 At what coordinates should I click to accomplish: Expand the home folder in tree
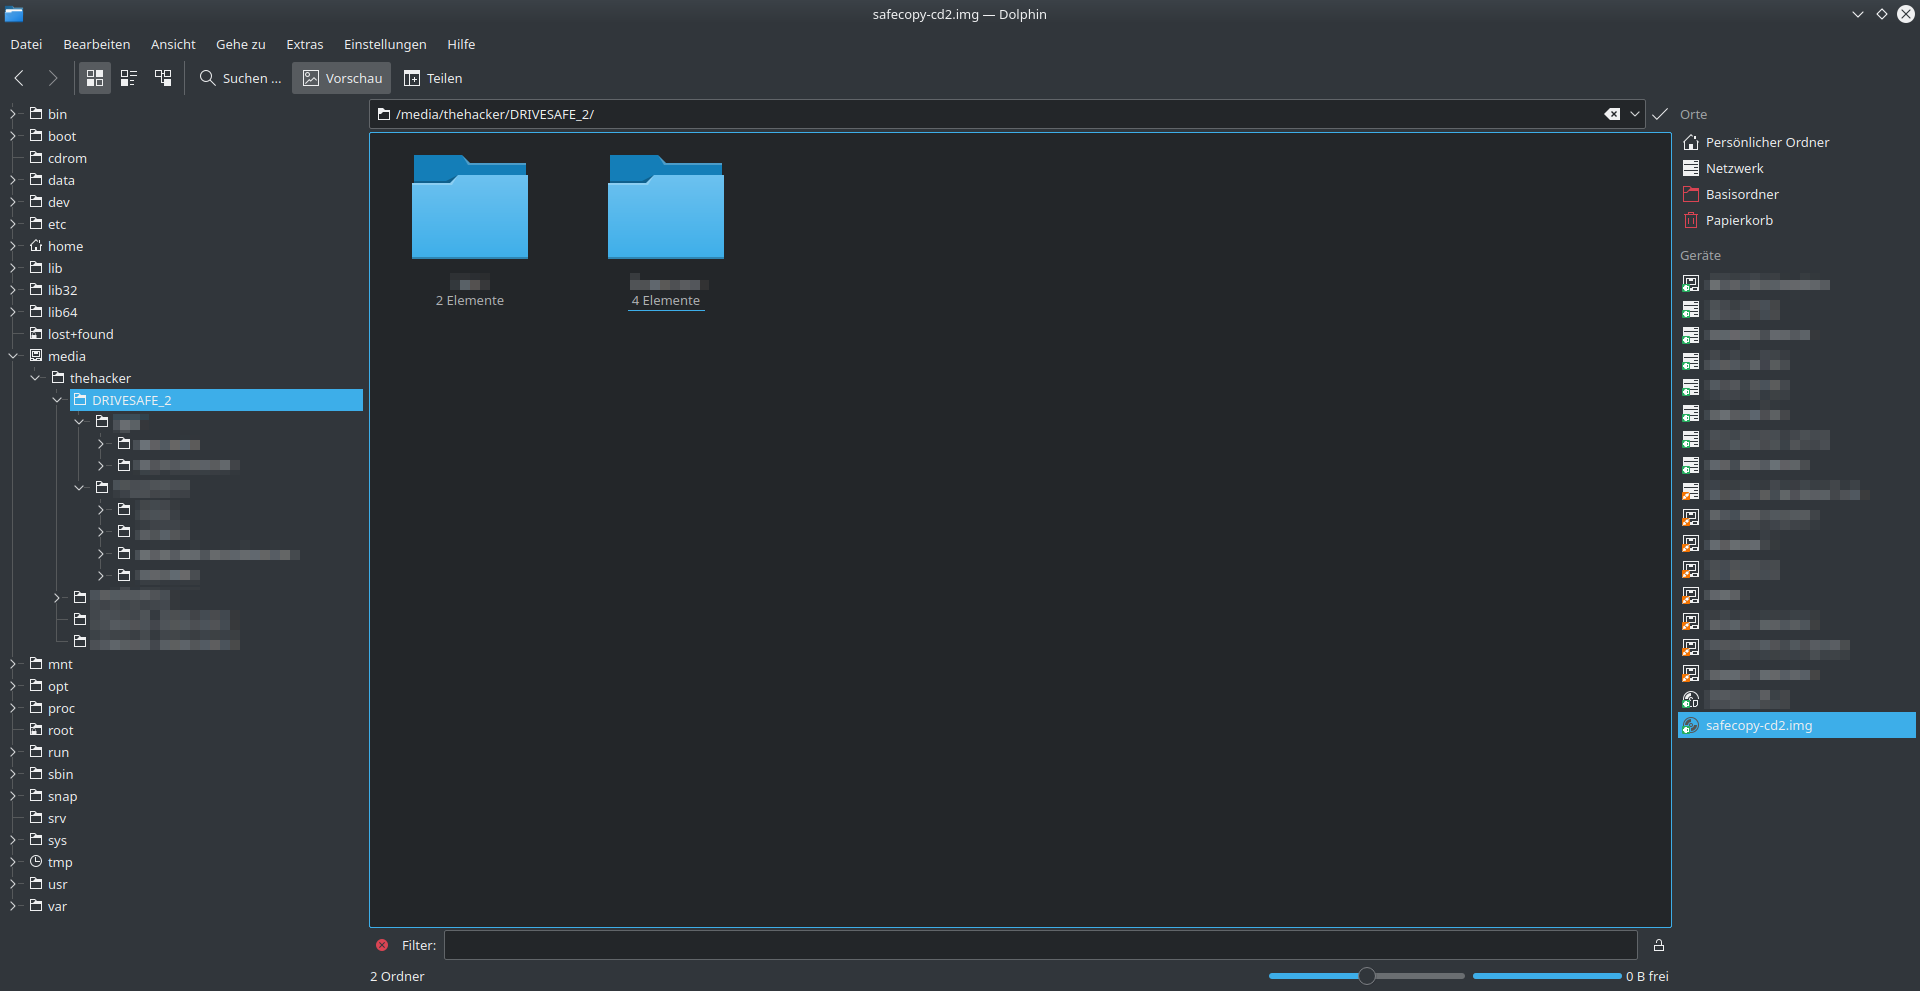pos(13,246)
